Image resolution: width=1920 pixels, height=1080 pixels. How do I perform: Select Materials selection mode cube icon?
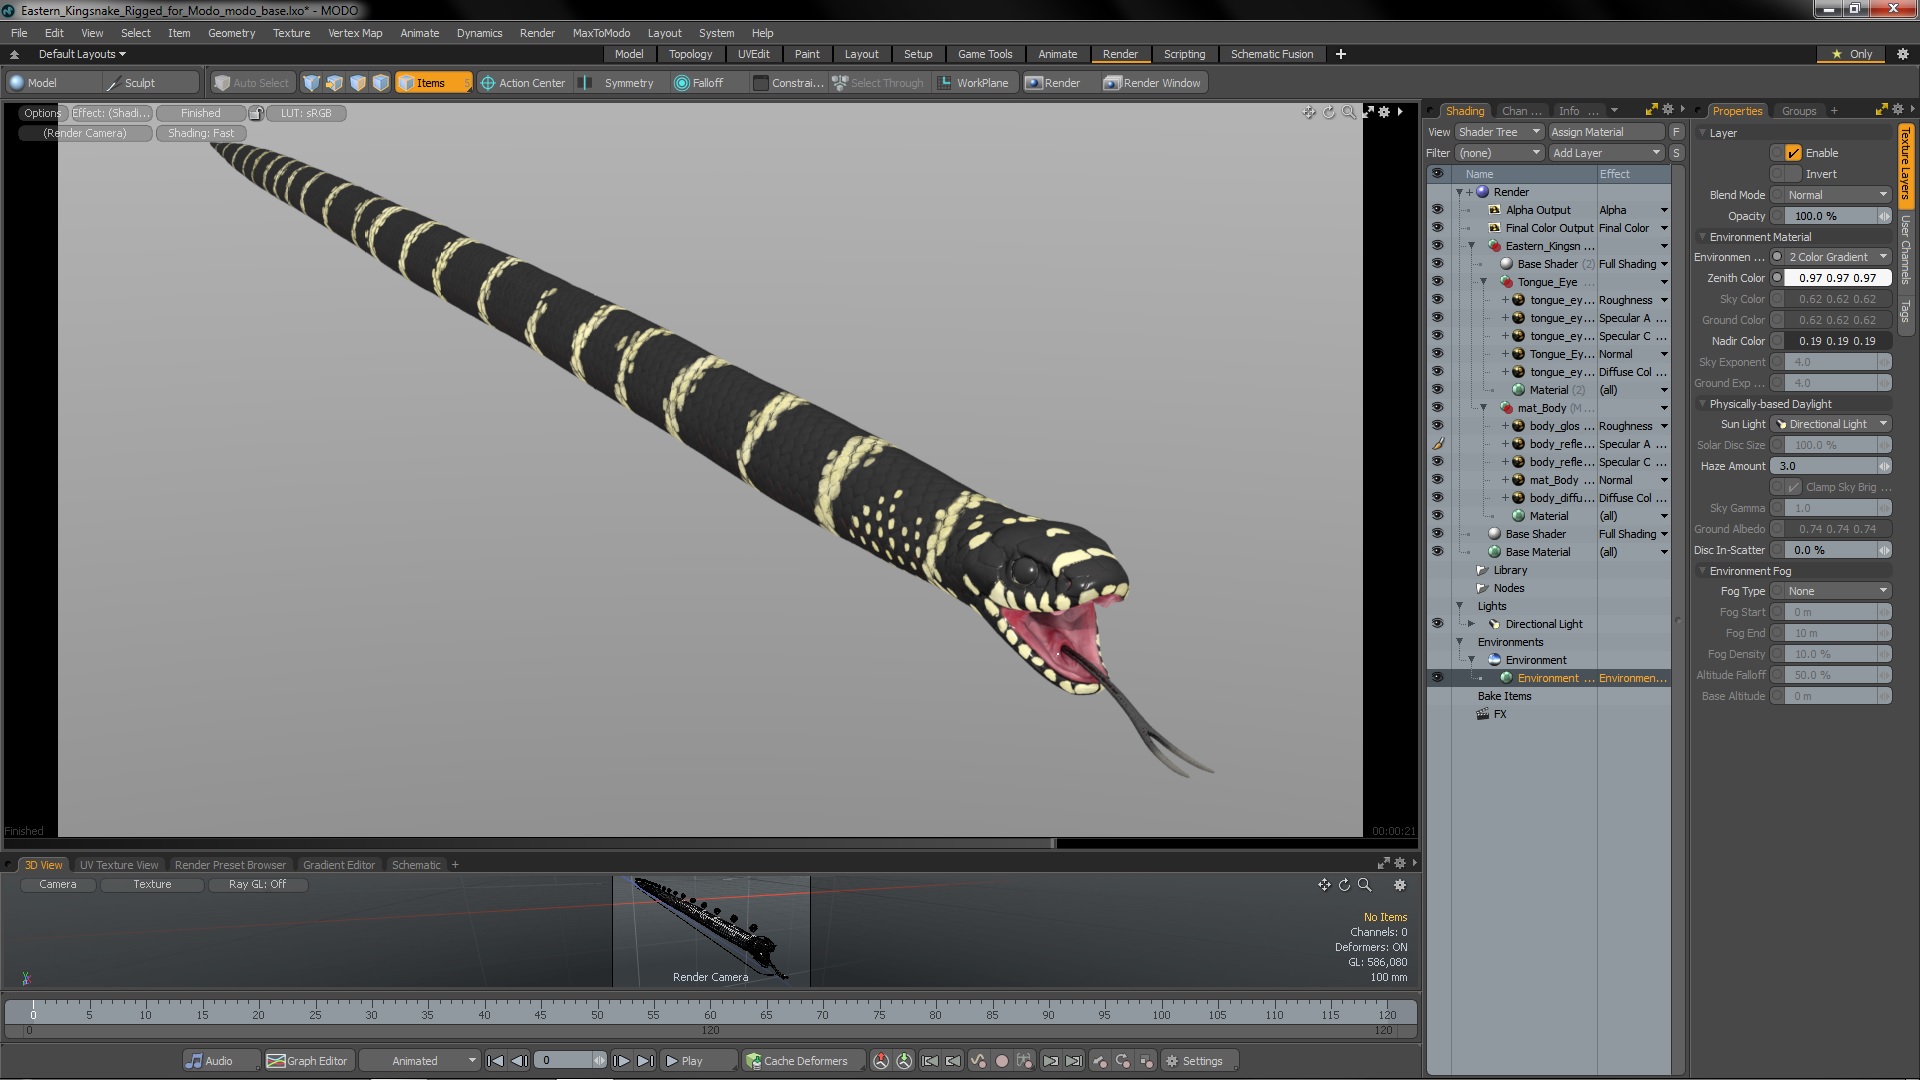[x=380, y=83]
